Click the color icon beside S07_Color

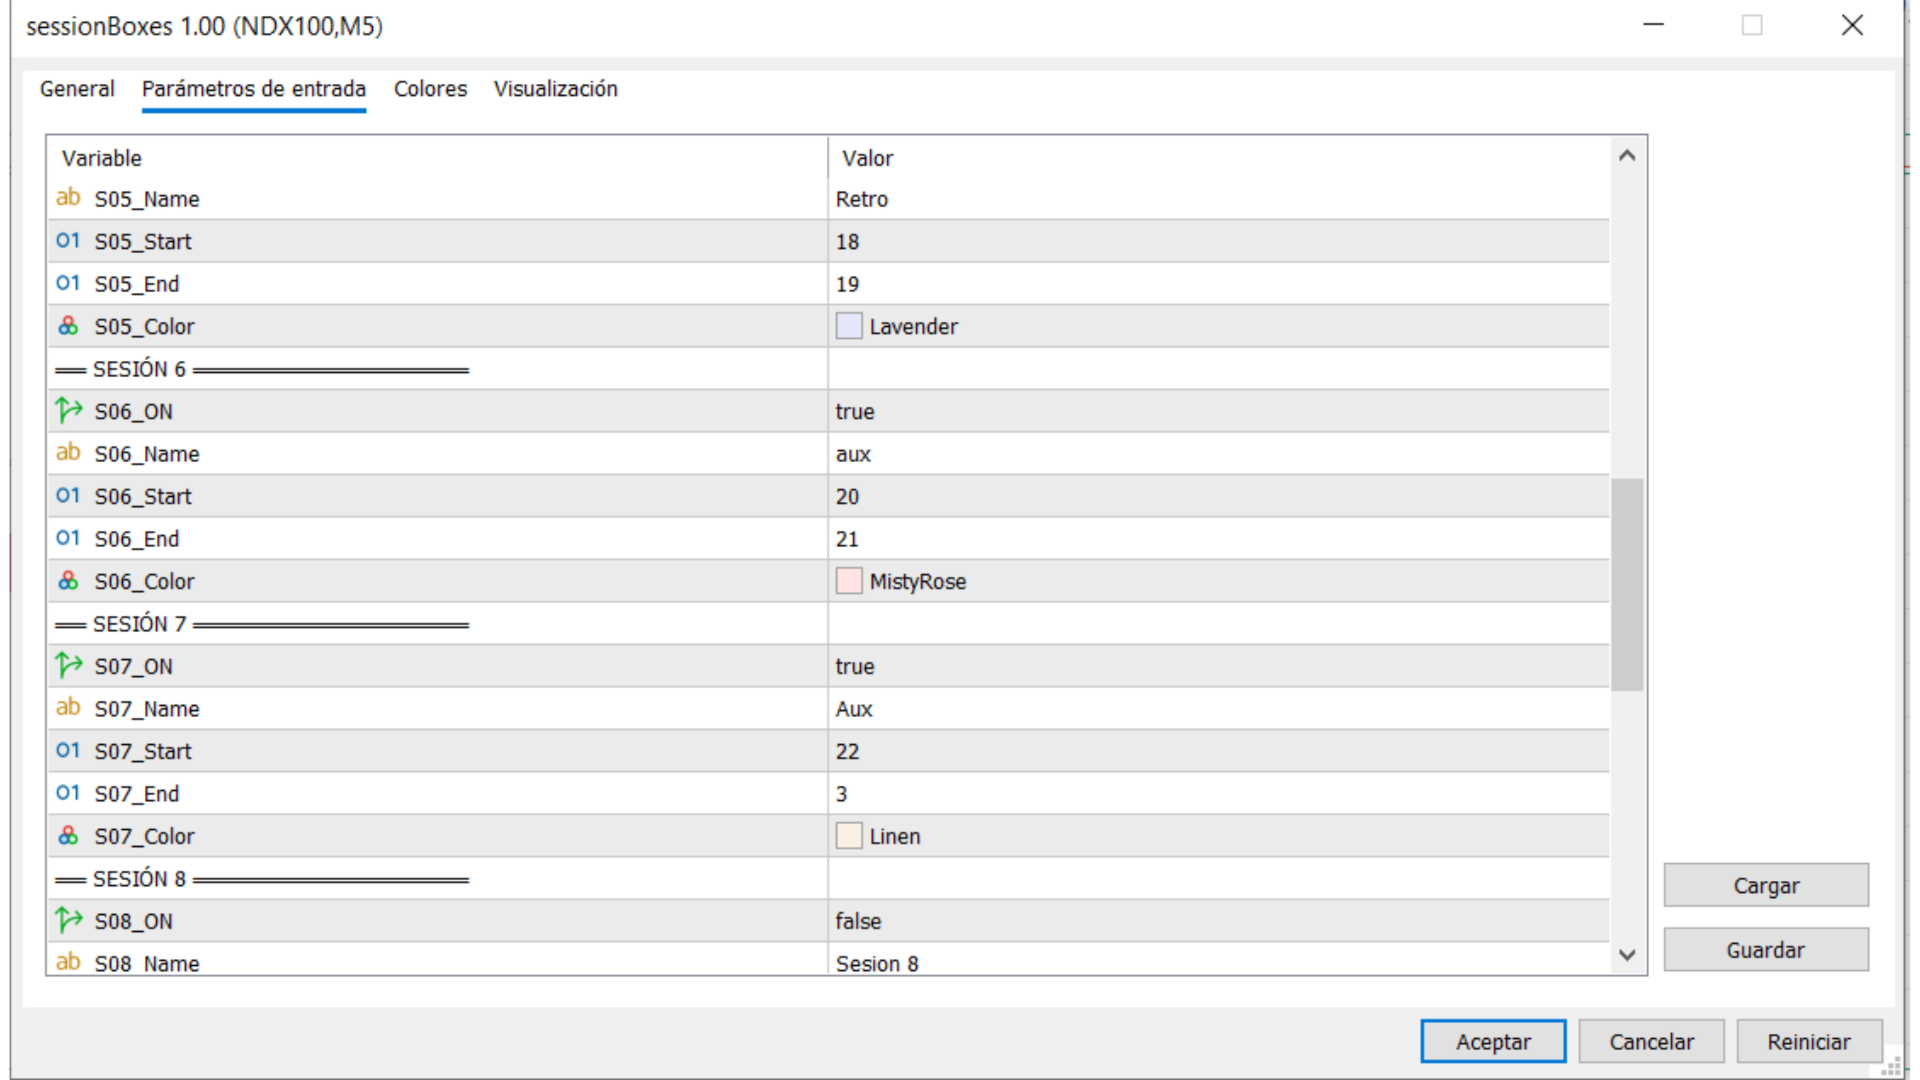click(68, 836)
